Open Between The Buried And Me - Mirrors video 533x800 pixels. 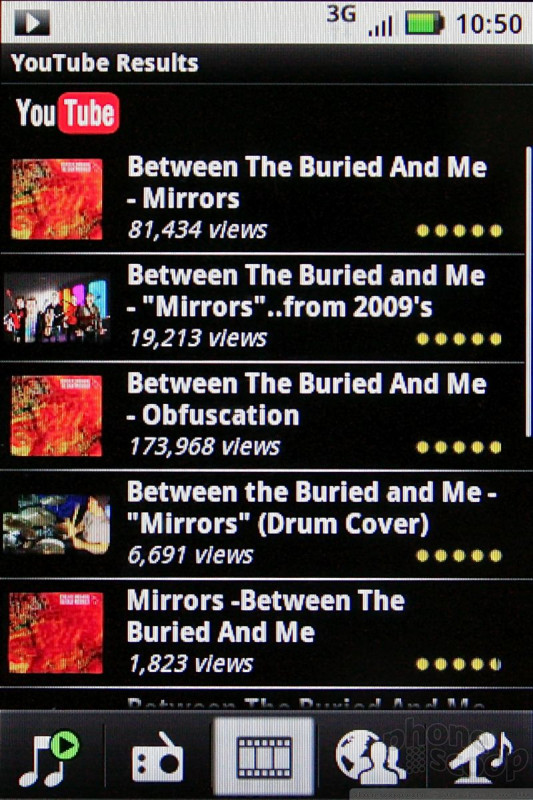pos(262,199)
